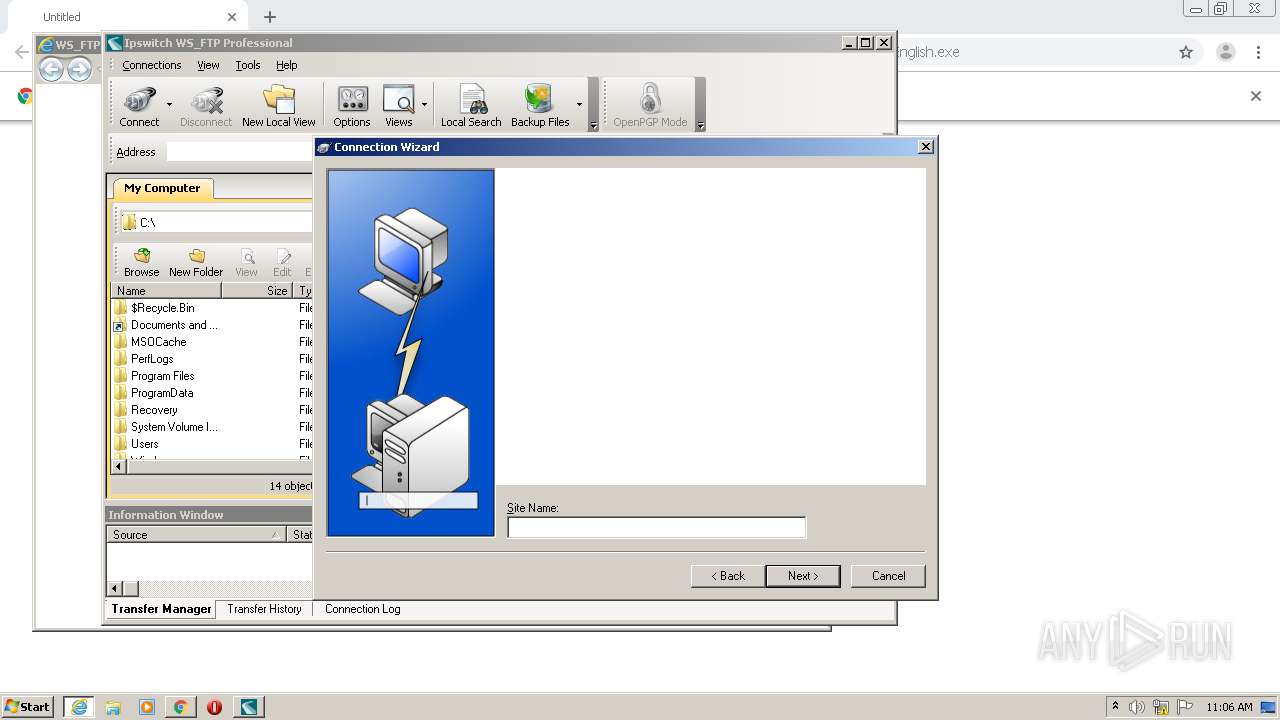
Task: Open Chrome three-dot menu
Action: coord(1259,52)
